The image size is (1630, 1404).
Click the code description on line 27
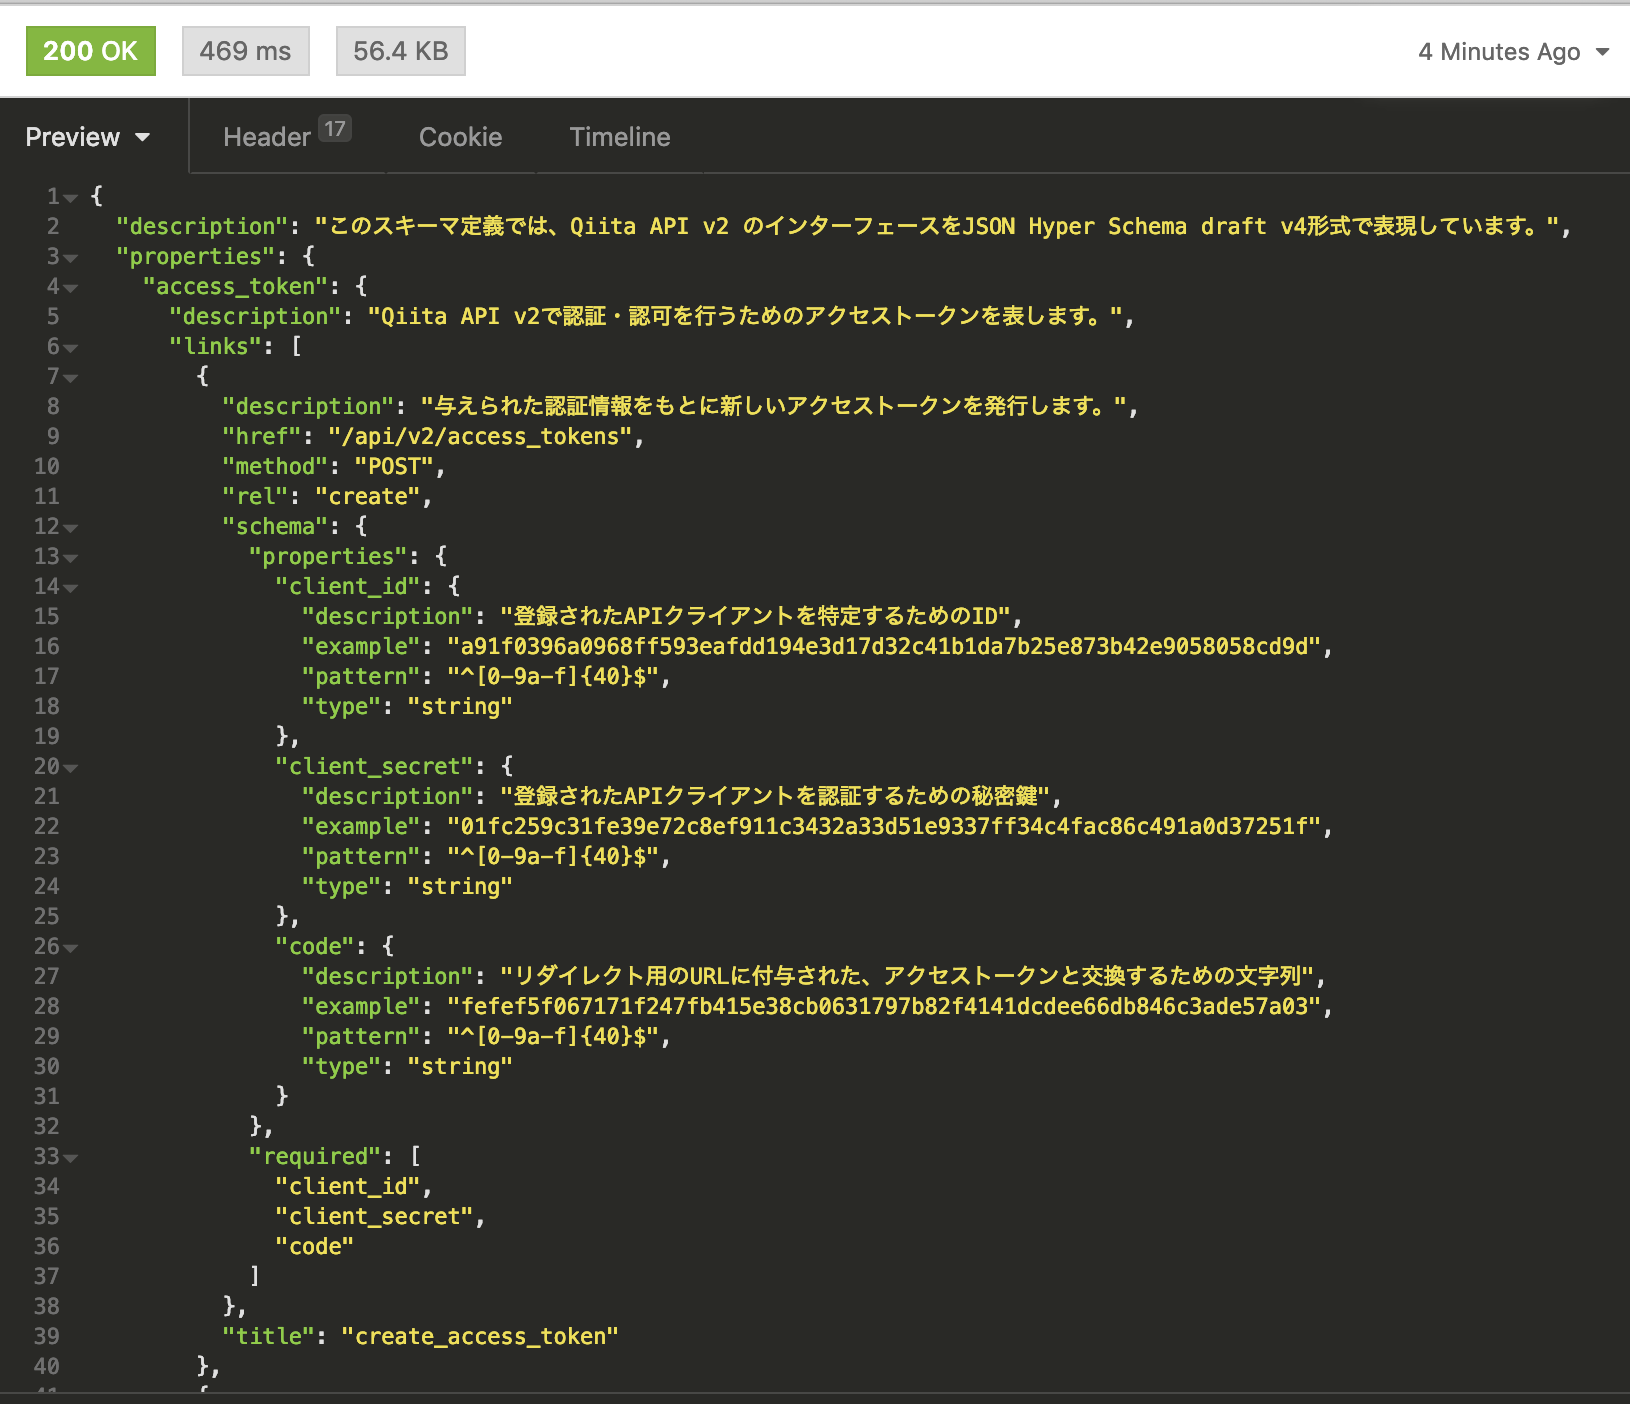pyautogui.click(x=907, y=977)
